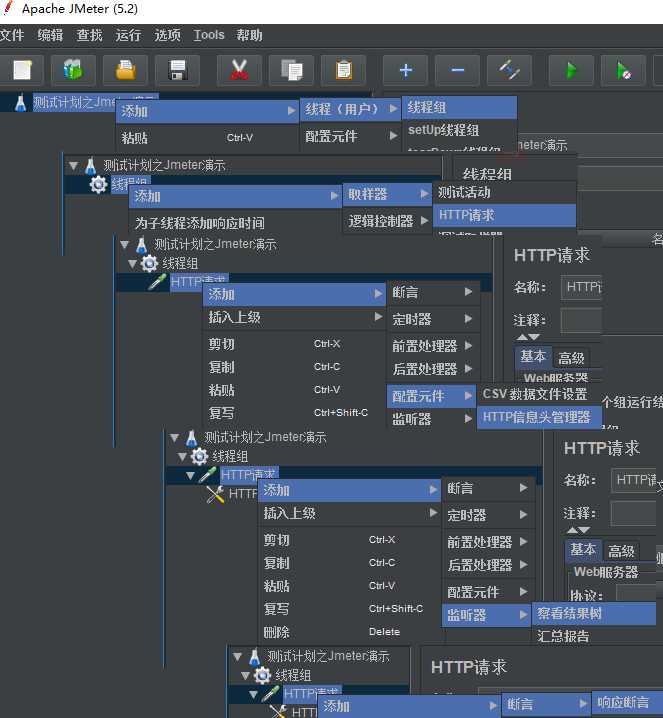Screen dimensions: 663x718
Task: Open the 选项 menu
Action: tap(167, 35)
